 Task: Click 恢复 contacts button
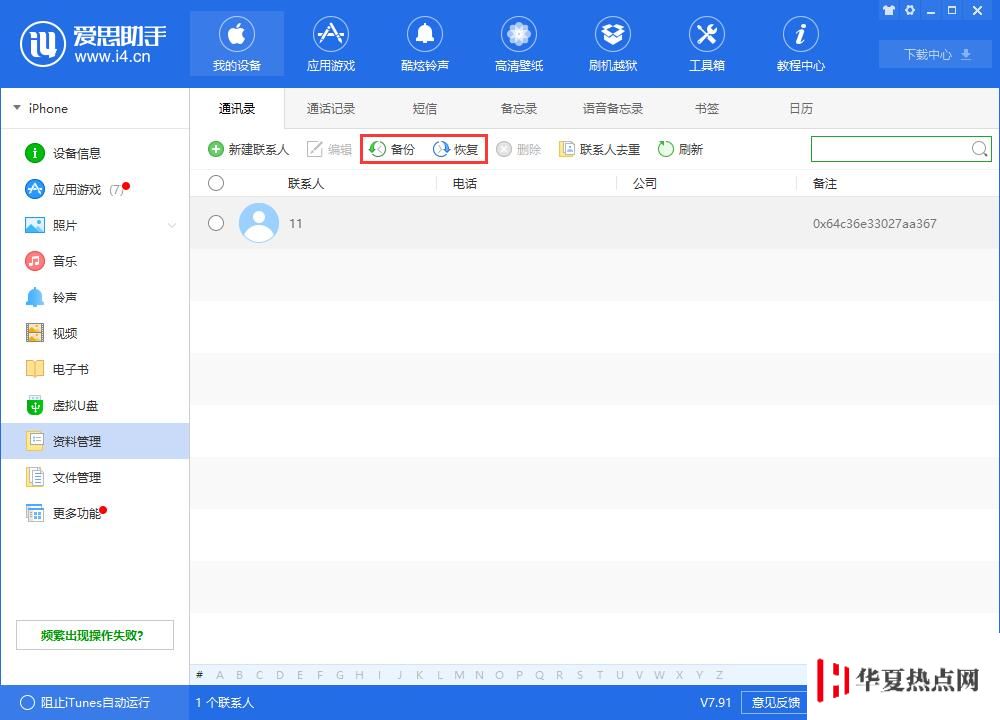(455, 149)
